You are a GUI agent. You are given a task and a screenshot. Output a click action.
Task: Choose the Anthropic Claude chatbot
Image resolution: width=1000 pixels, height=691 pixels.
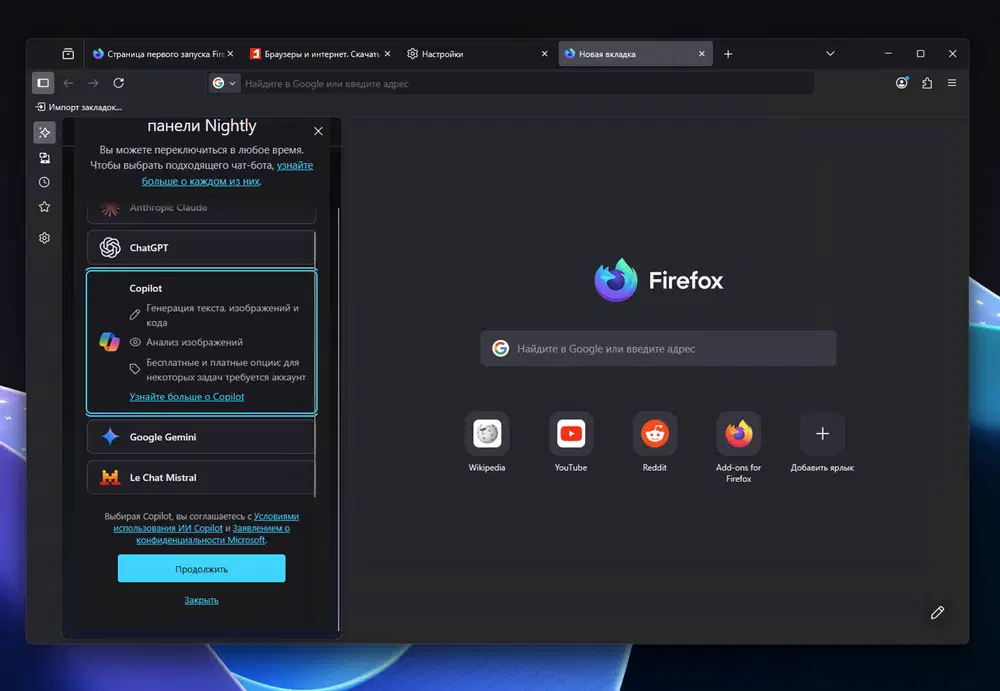click(201, 211)
